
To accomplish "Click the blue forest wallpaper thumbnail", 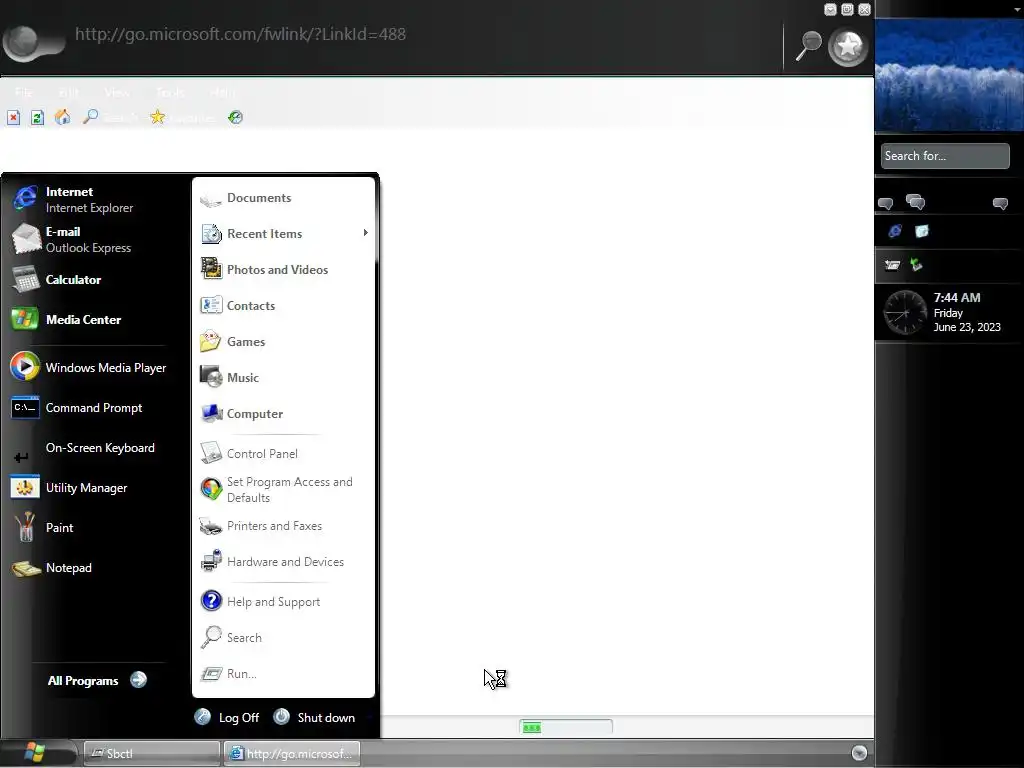I will click(x=950, y=75).
